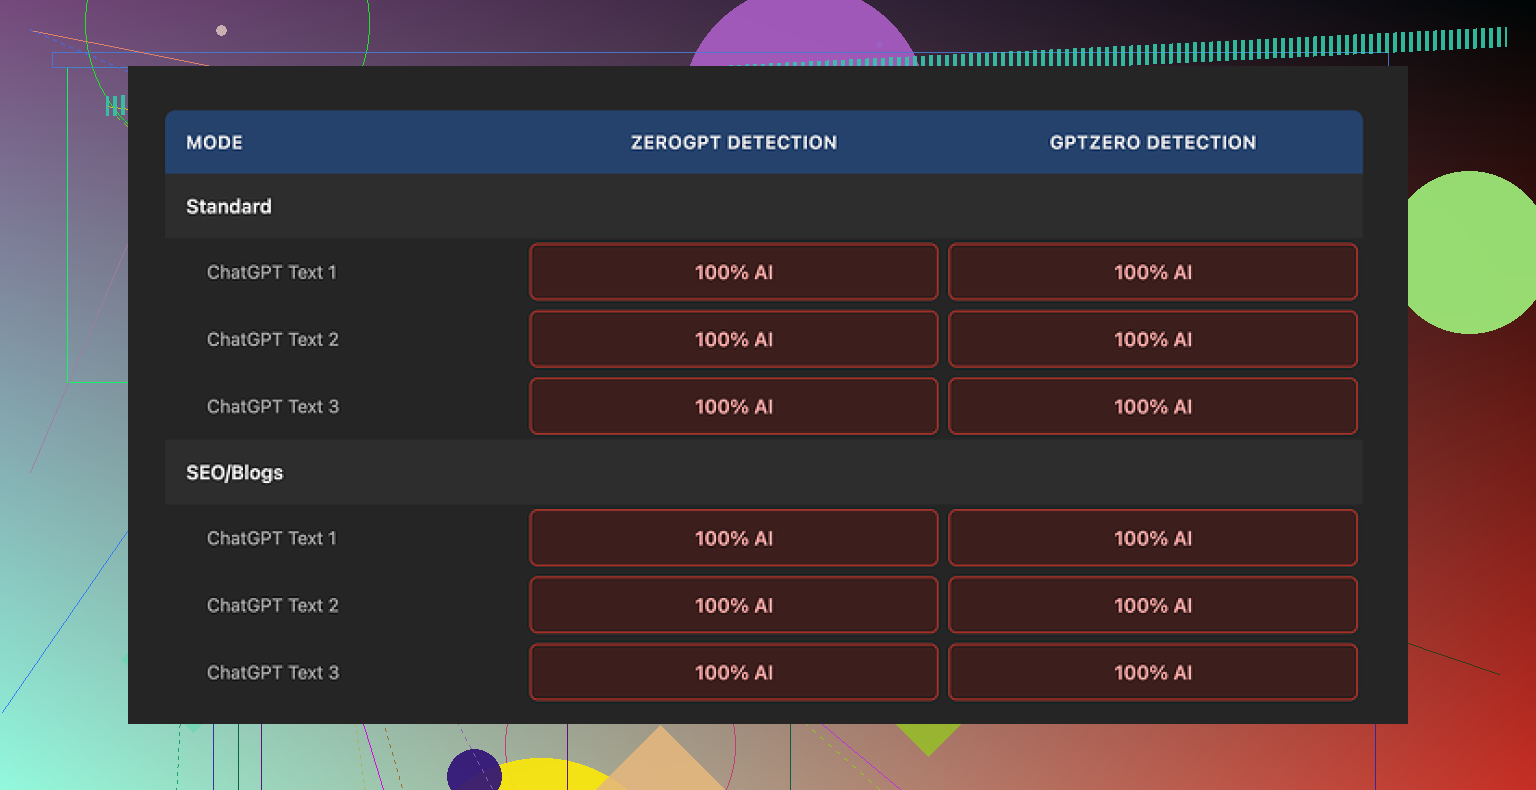The image size is (1536, 790).
Task: Click GPTZero result for SEO/Blogs ChatGPT Text 3
Action: pos(1152,672)
